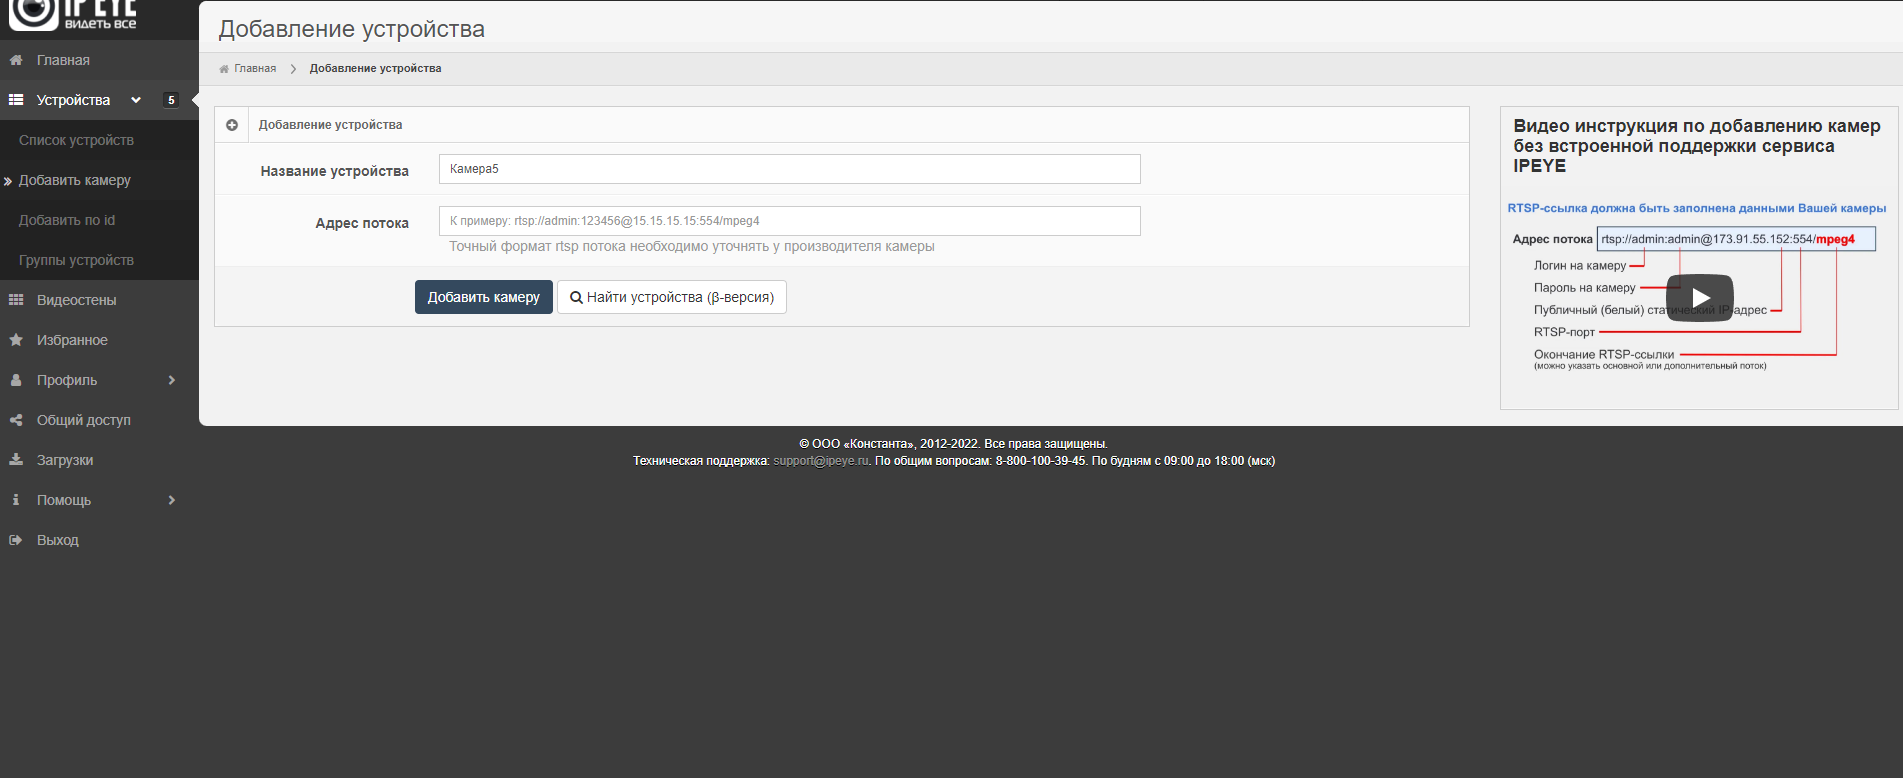
Task: Click the user icon next to Профиль
Action: pos(16,380)
